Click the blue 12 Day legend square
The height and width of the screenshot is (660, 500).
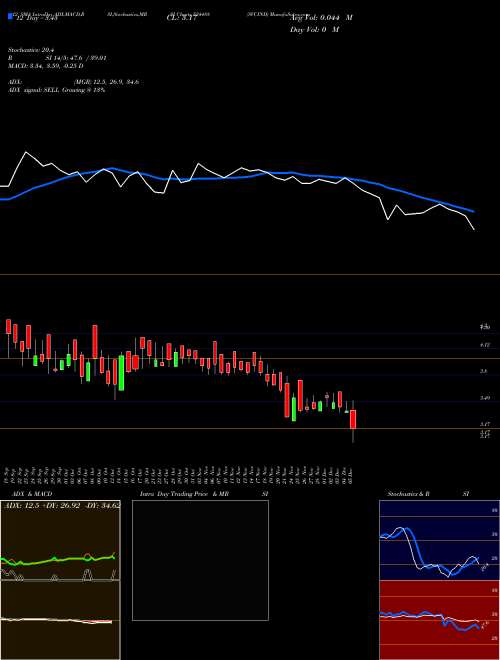coord(10,17)
